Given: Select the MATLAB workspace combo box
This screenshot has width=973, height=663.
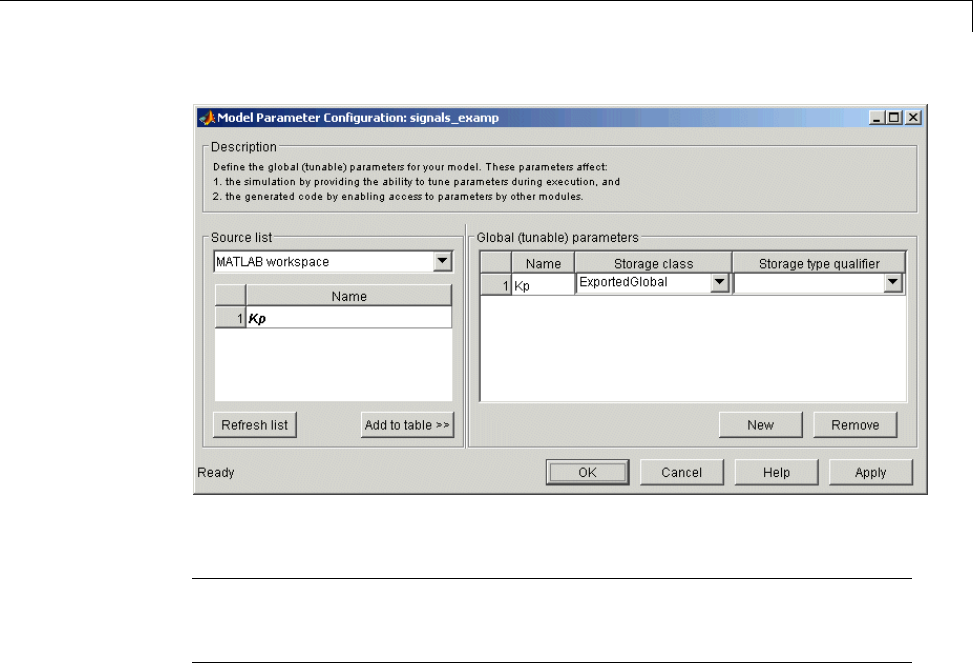Looking at the screenshot, I should click(x=333, y=261).
